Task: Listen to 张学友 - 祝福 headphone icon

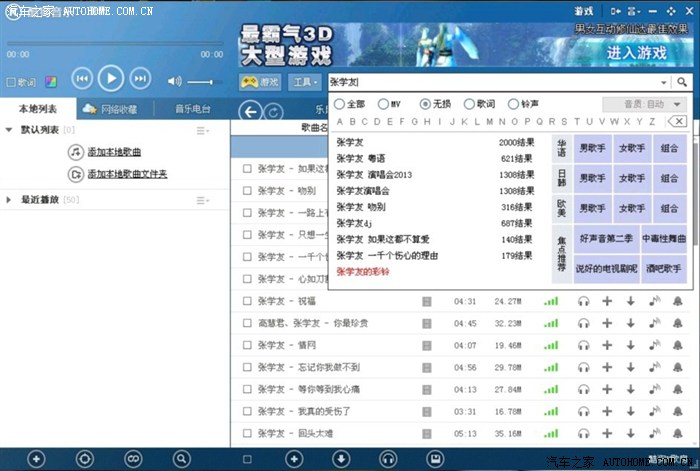Action: (x=583, y=301)
